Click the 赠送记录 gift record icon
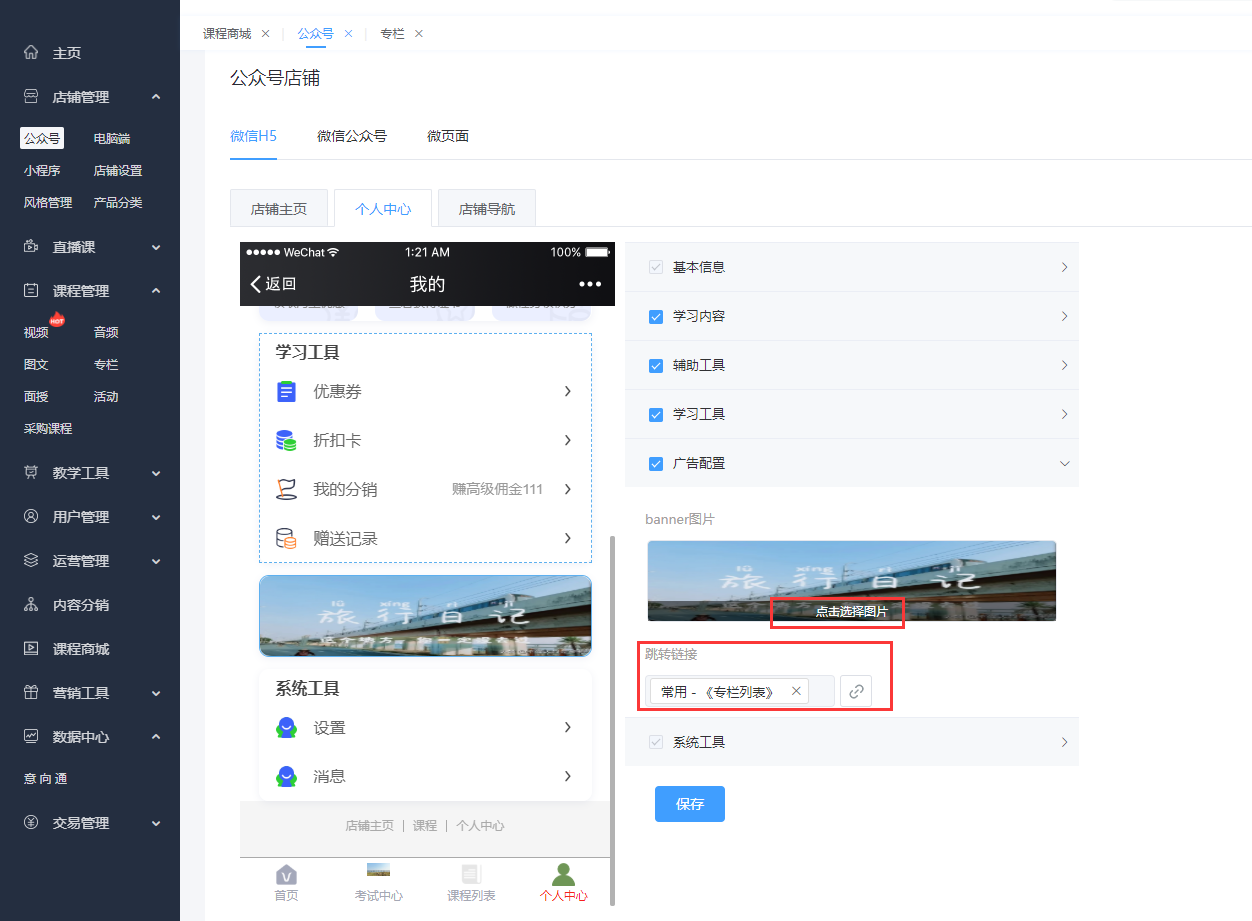The image size is (1252, 921). pyautogui.click(x=286, y=538)
